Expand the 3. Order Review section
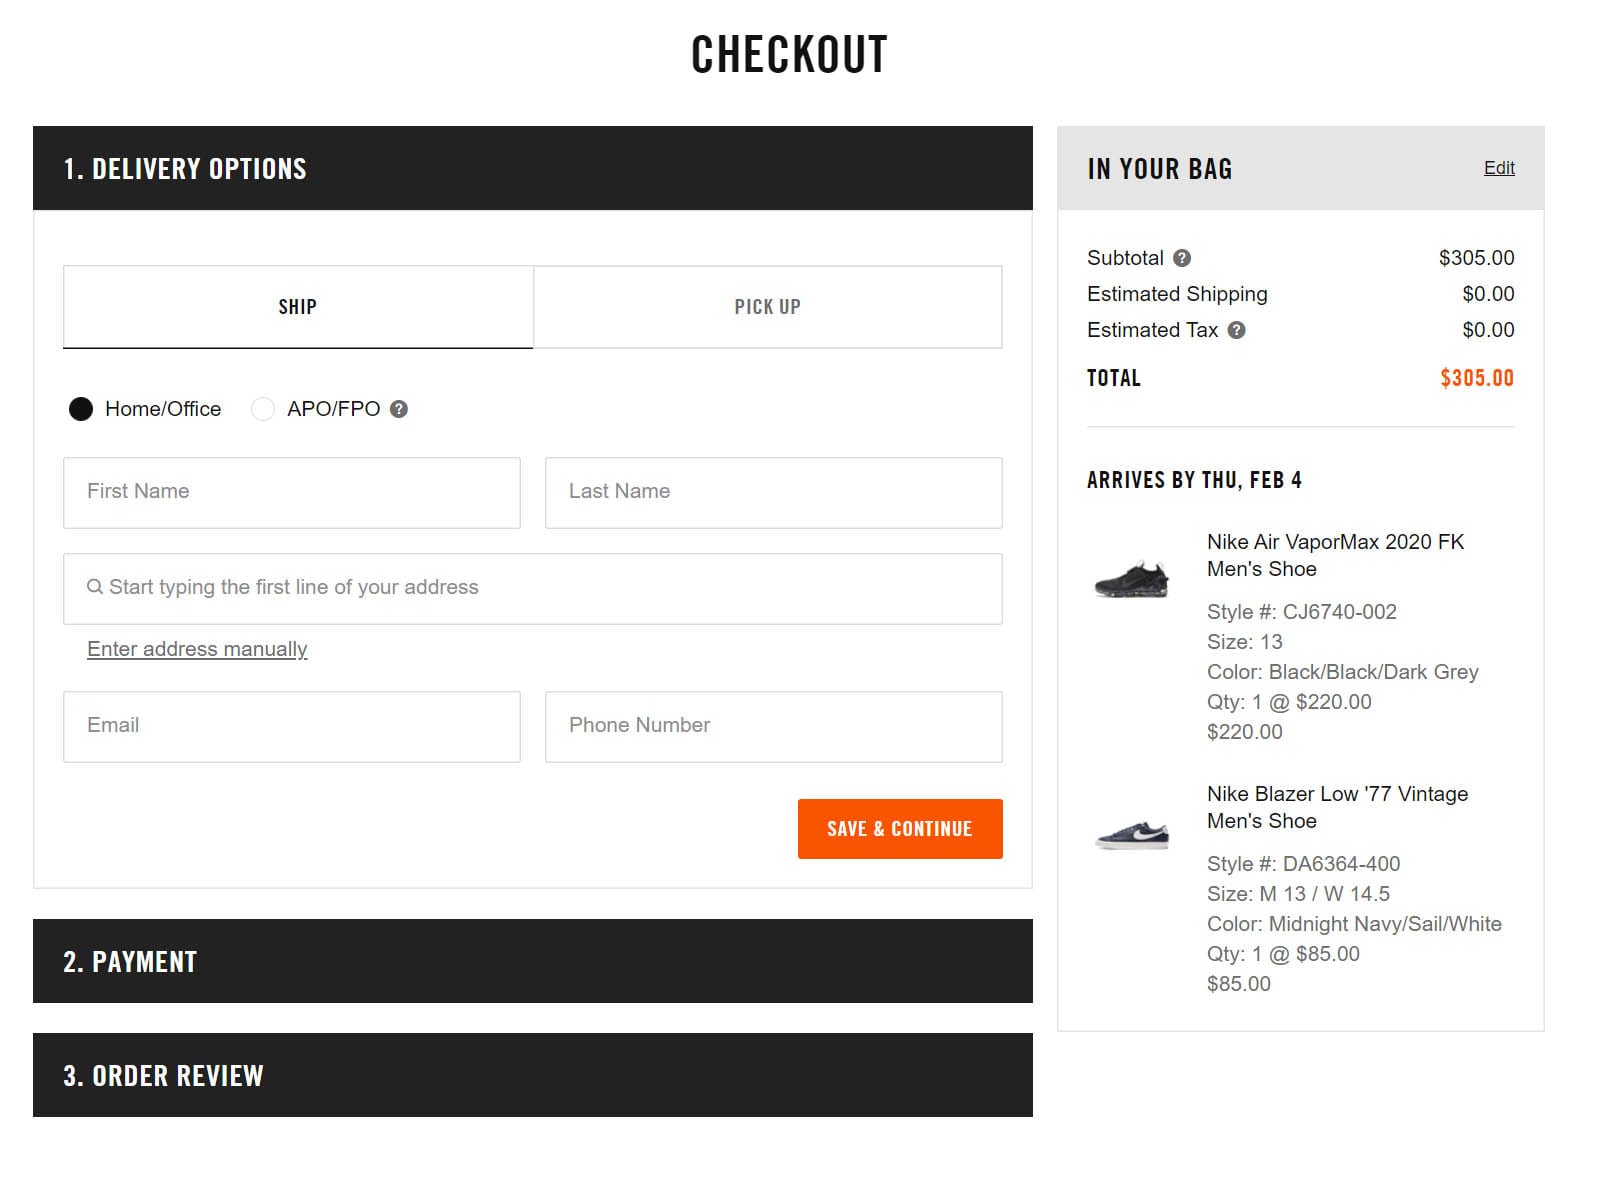 point(533,1075)
